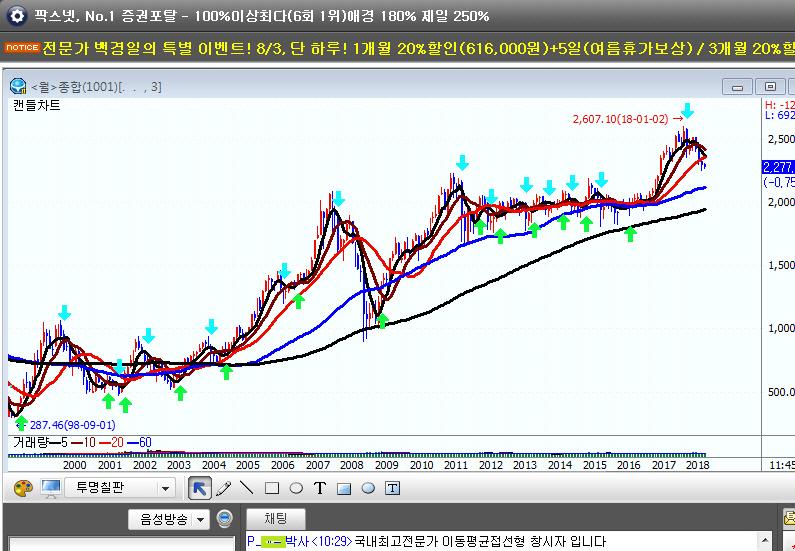Open the paint palette color picker
The height and width of the screenshot is (551, 795).
coord(23,488)
